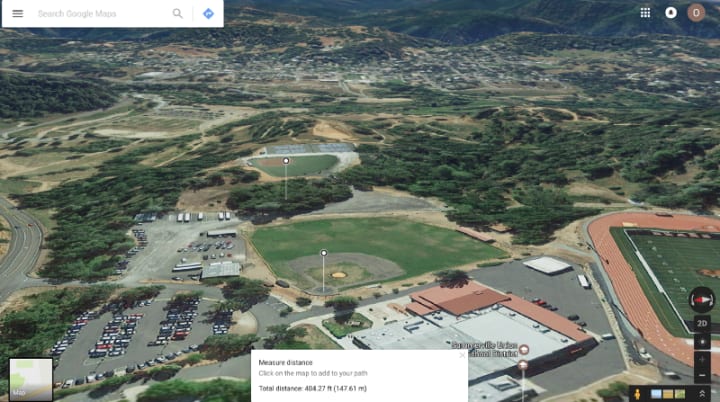
Task: Close the Measure distance panel
Action: [x=462, y=355]
